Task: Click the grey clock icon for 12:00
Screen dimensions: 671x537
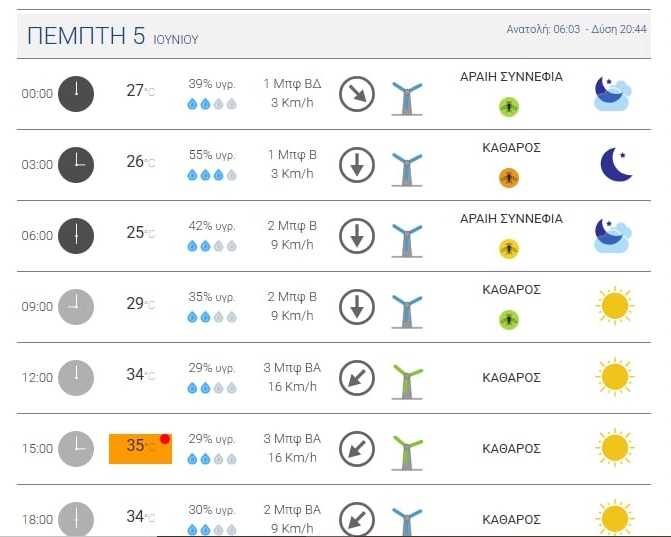Action: tap(76, 378)
